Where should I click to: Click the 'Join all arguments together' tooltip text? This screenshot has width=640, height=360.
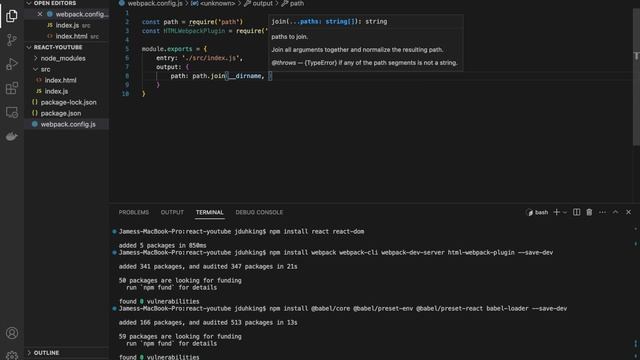coord(357,50)
